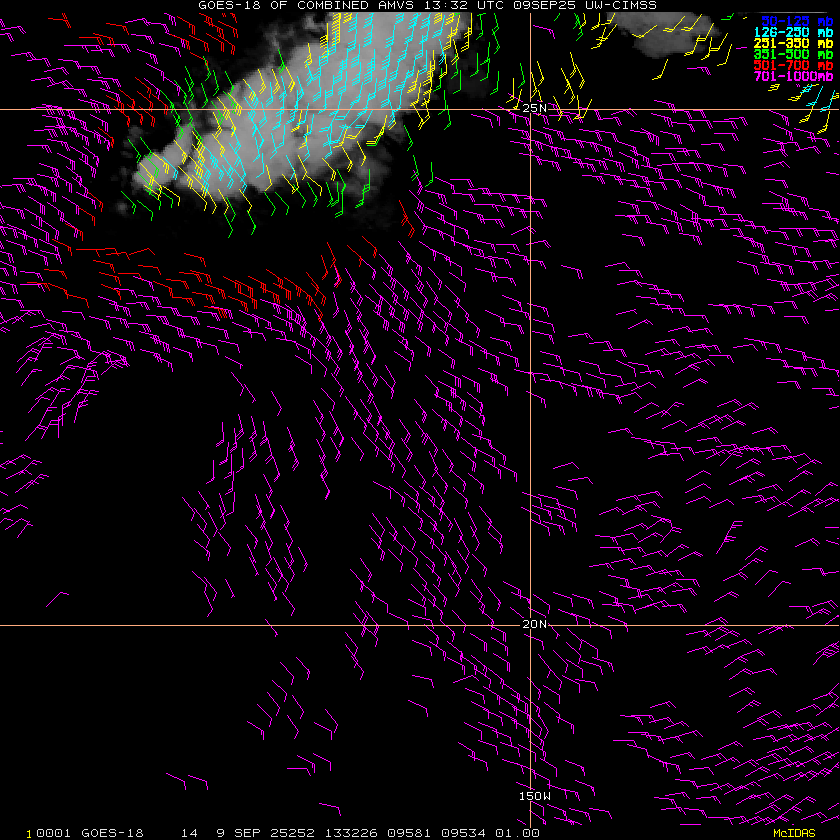Click the 0001 GOES-18 footer text
The width and height of the screenshot is (840, 840).
[x=90, y=834]
